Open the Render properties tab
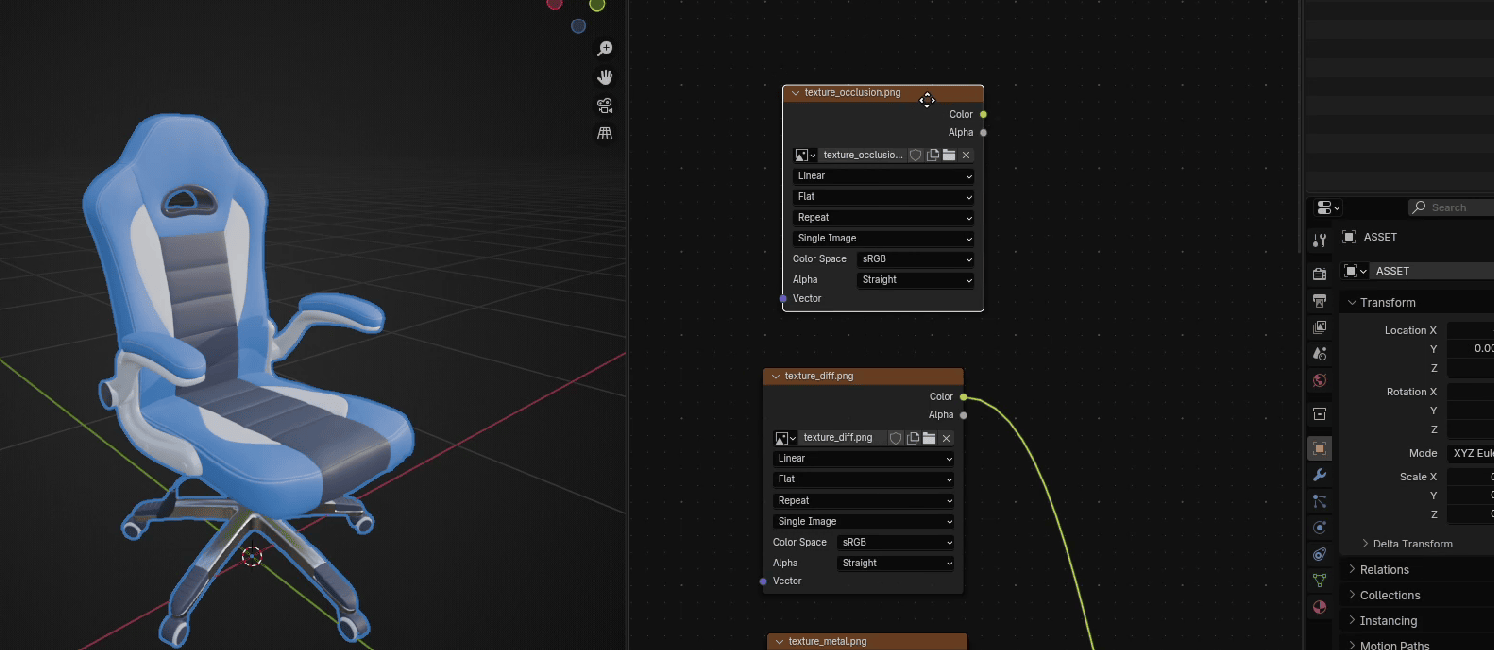The image size is (1494, 650). pyautogui.click(x=1319, y=274)
